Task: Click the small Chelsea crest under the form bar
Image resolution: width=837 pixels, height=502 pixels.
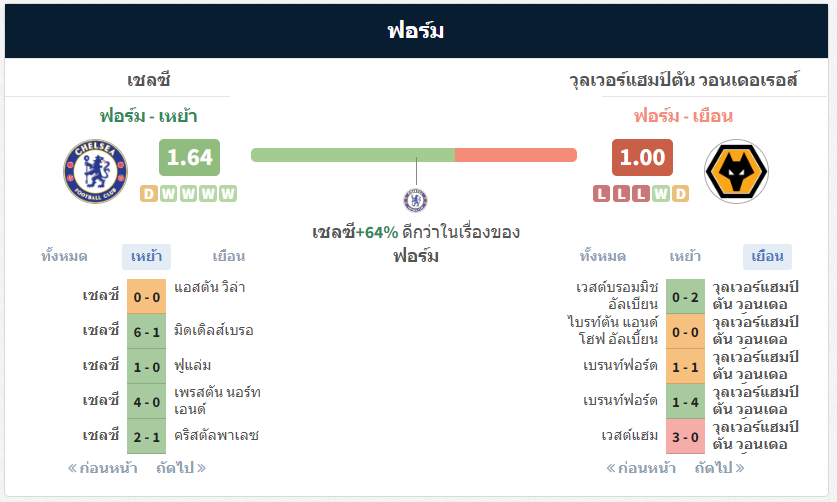Action: 415,200
